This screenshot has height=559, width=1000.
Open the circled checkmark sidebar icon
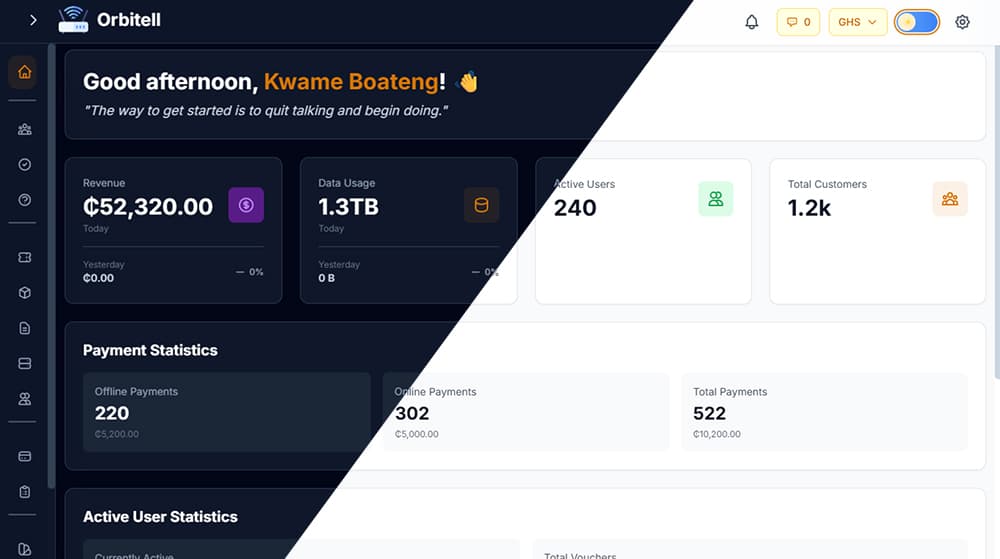[24, 164]
